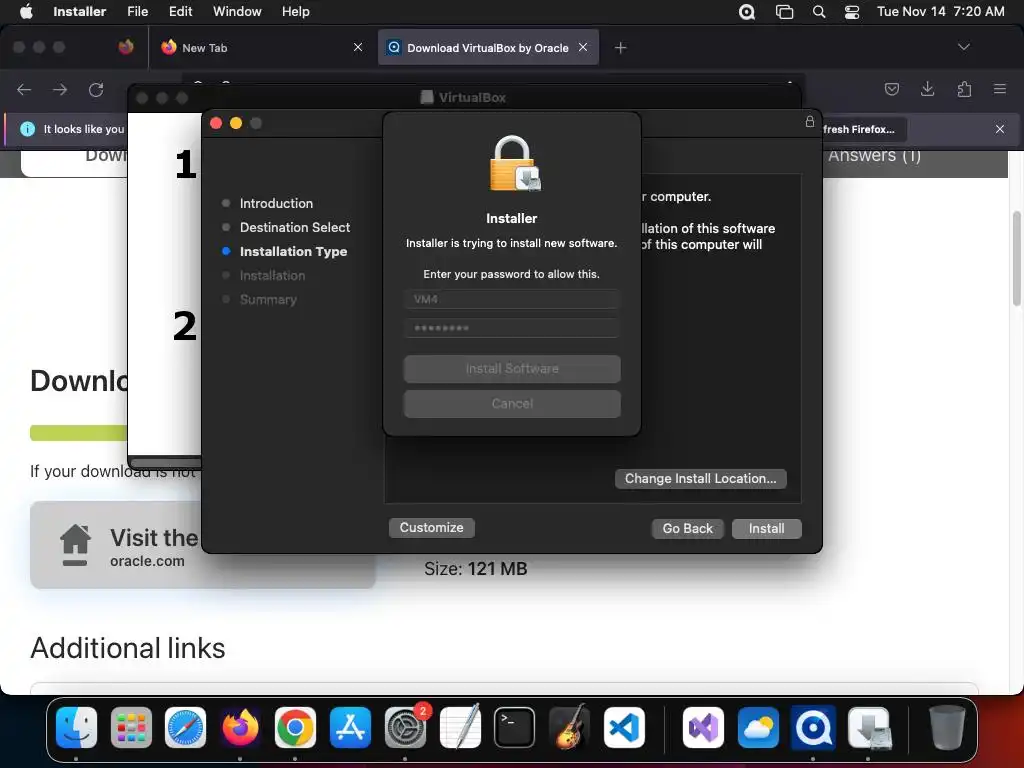1024x768 pixels.
Task: Click the Firefox Pocket save icon
Action: tap(892, 89)
